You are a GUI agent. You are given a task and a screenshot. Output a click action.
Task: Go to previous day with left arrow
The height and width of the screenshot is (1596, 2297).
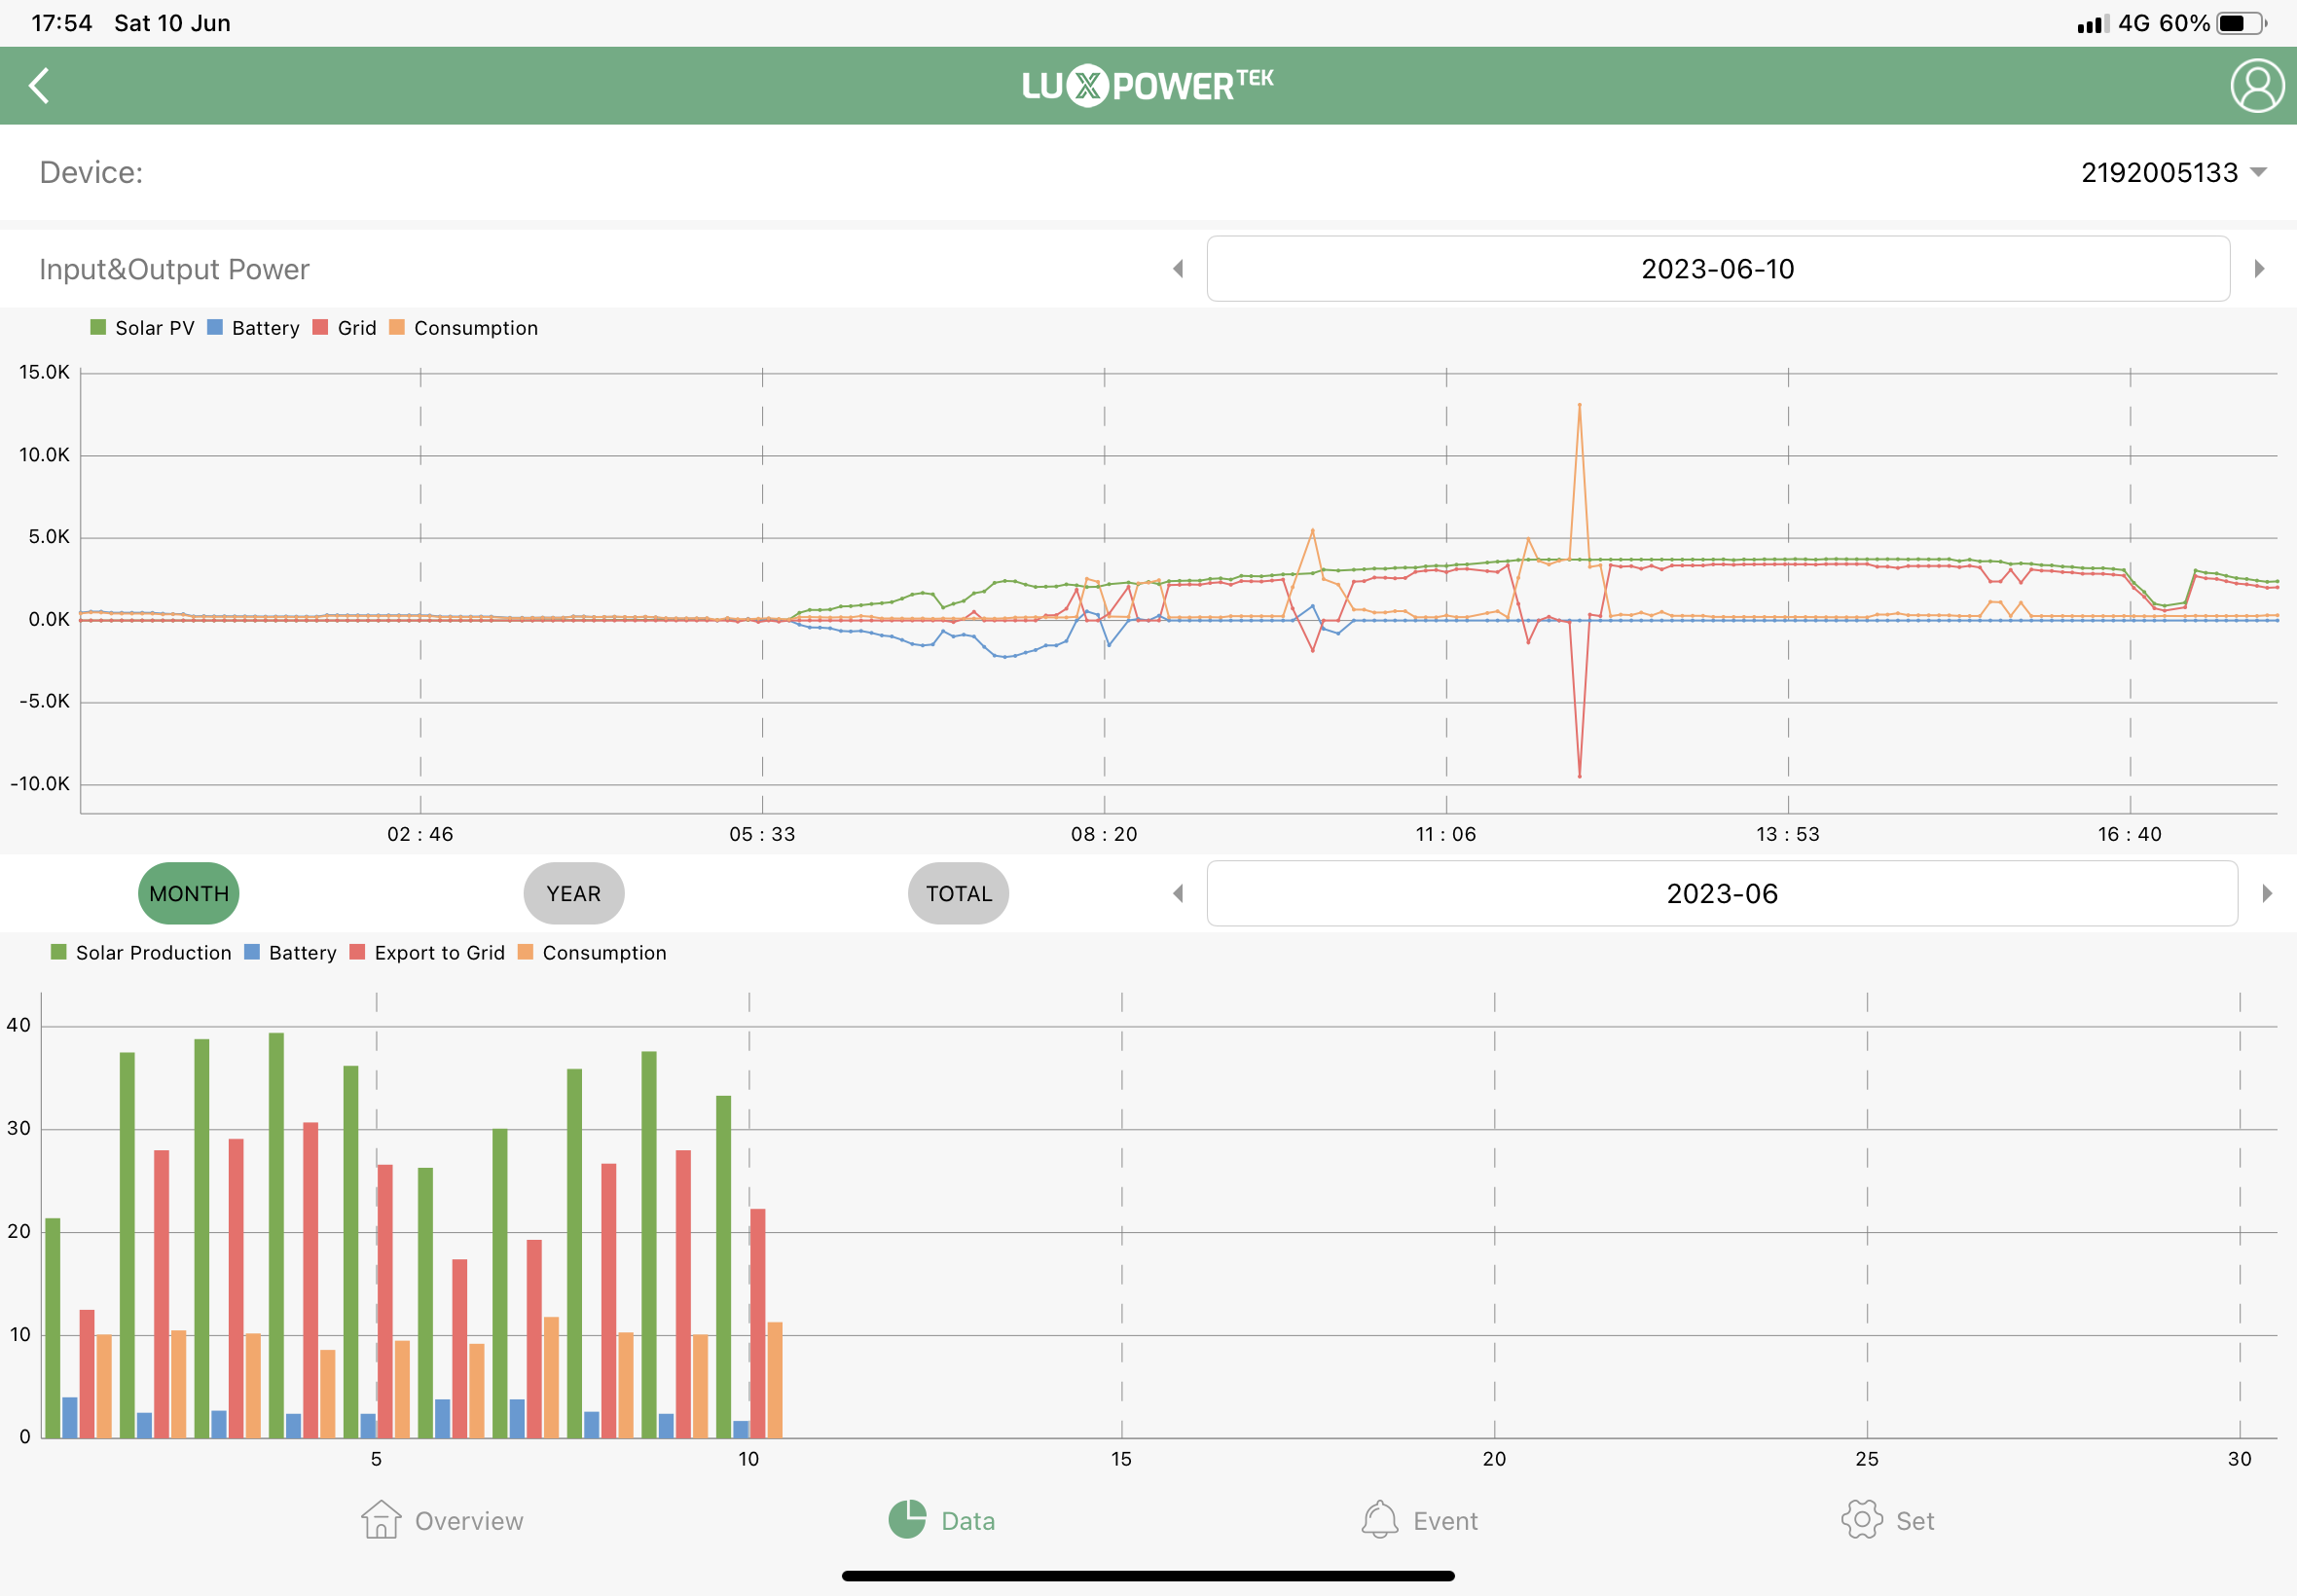(x=1178, y=269)
